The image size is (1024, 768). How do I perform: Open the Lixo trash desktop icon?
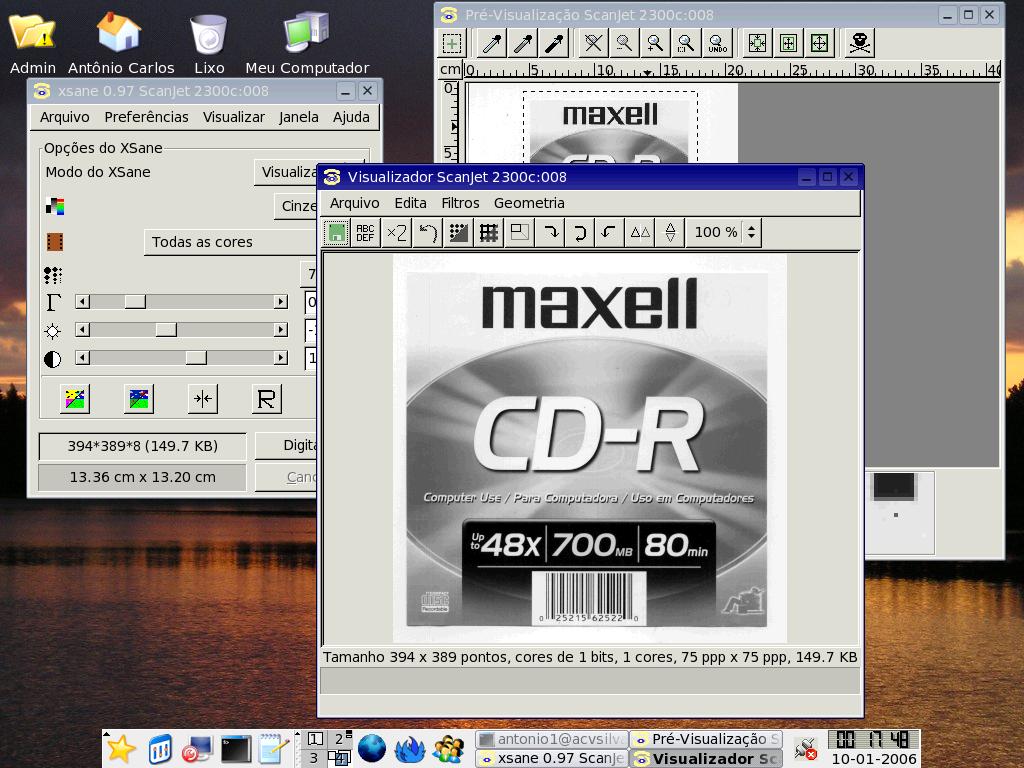[209, 42]
